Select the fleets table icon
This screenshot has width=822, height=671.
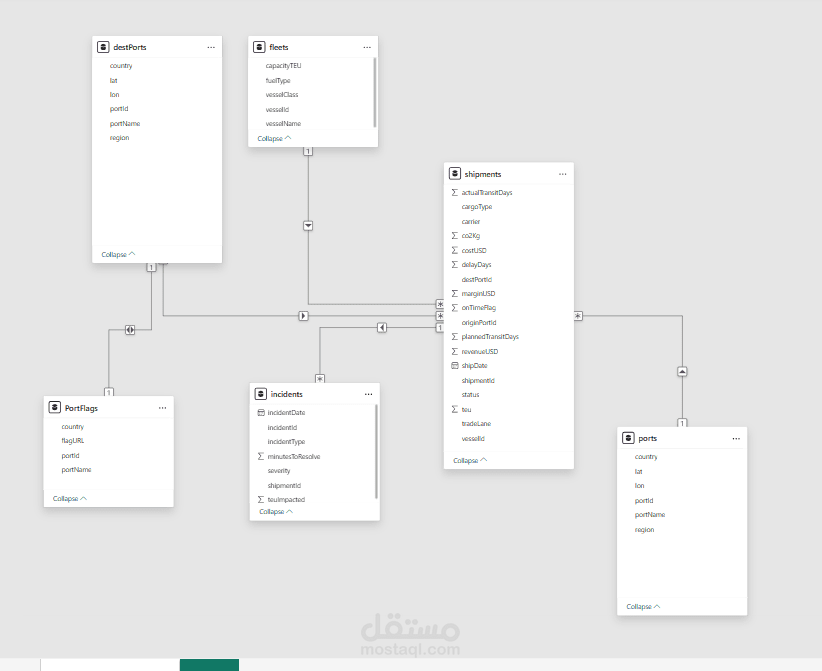tap(259, 47)
